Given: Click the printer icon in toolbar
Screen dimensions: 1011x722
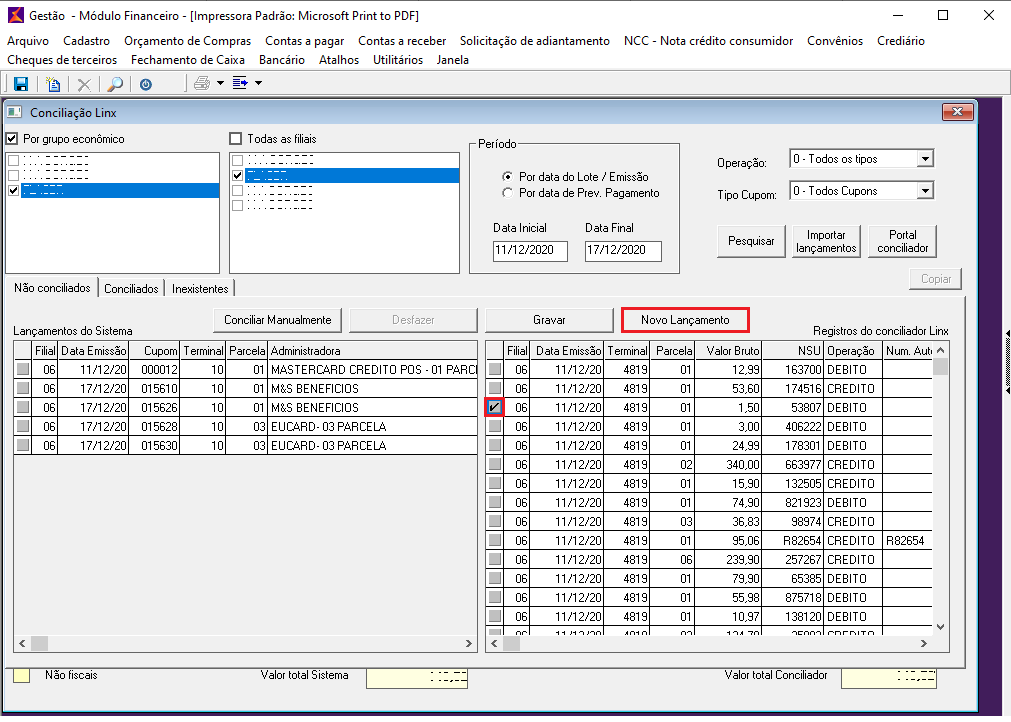Looking at the screenshot, I should point(202,84).
